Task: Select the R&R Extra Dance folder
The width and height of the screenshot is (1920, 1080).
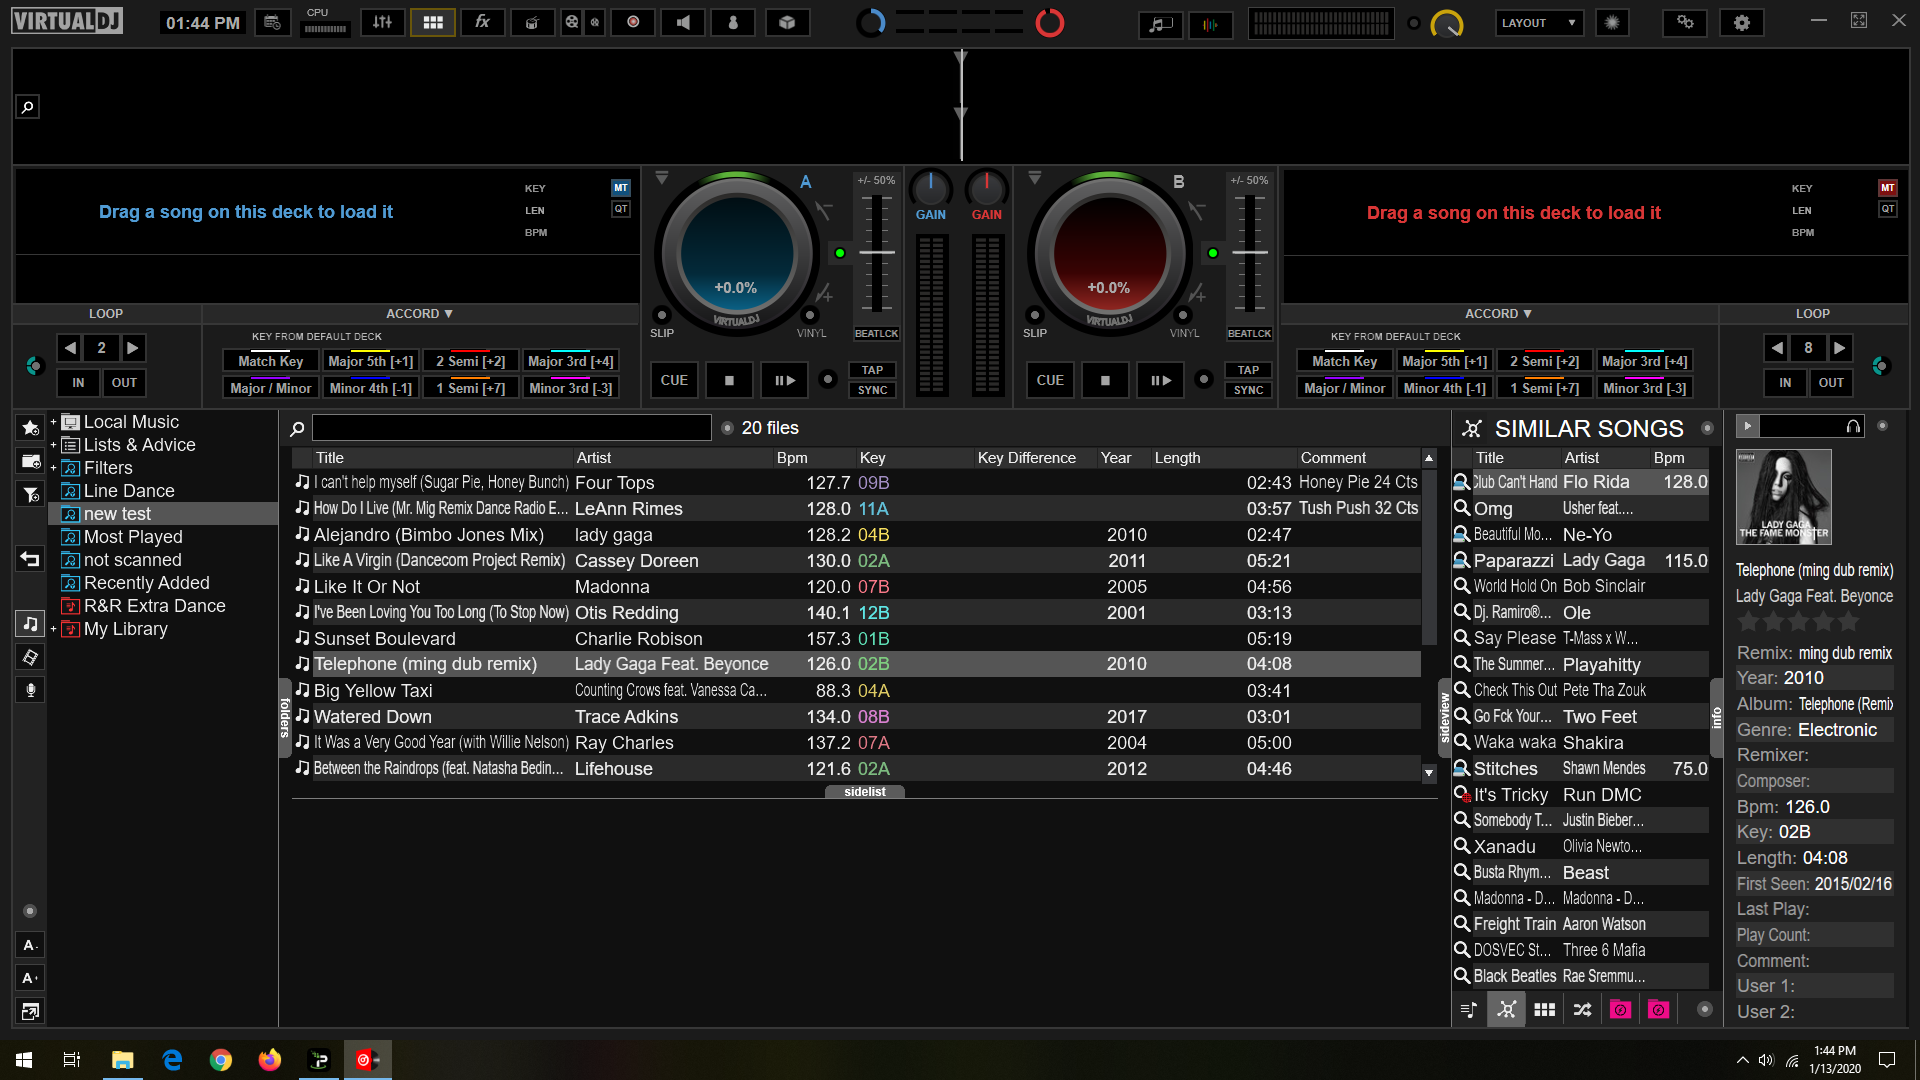Action: [154, 606]
